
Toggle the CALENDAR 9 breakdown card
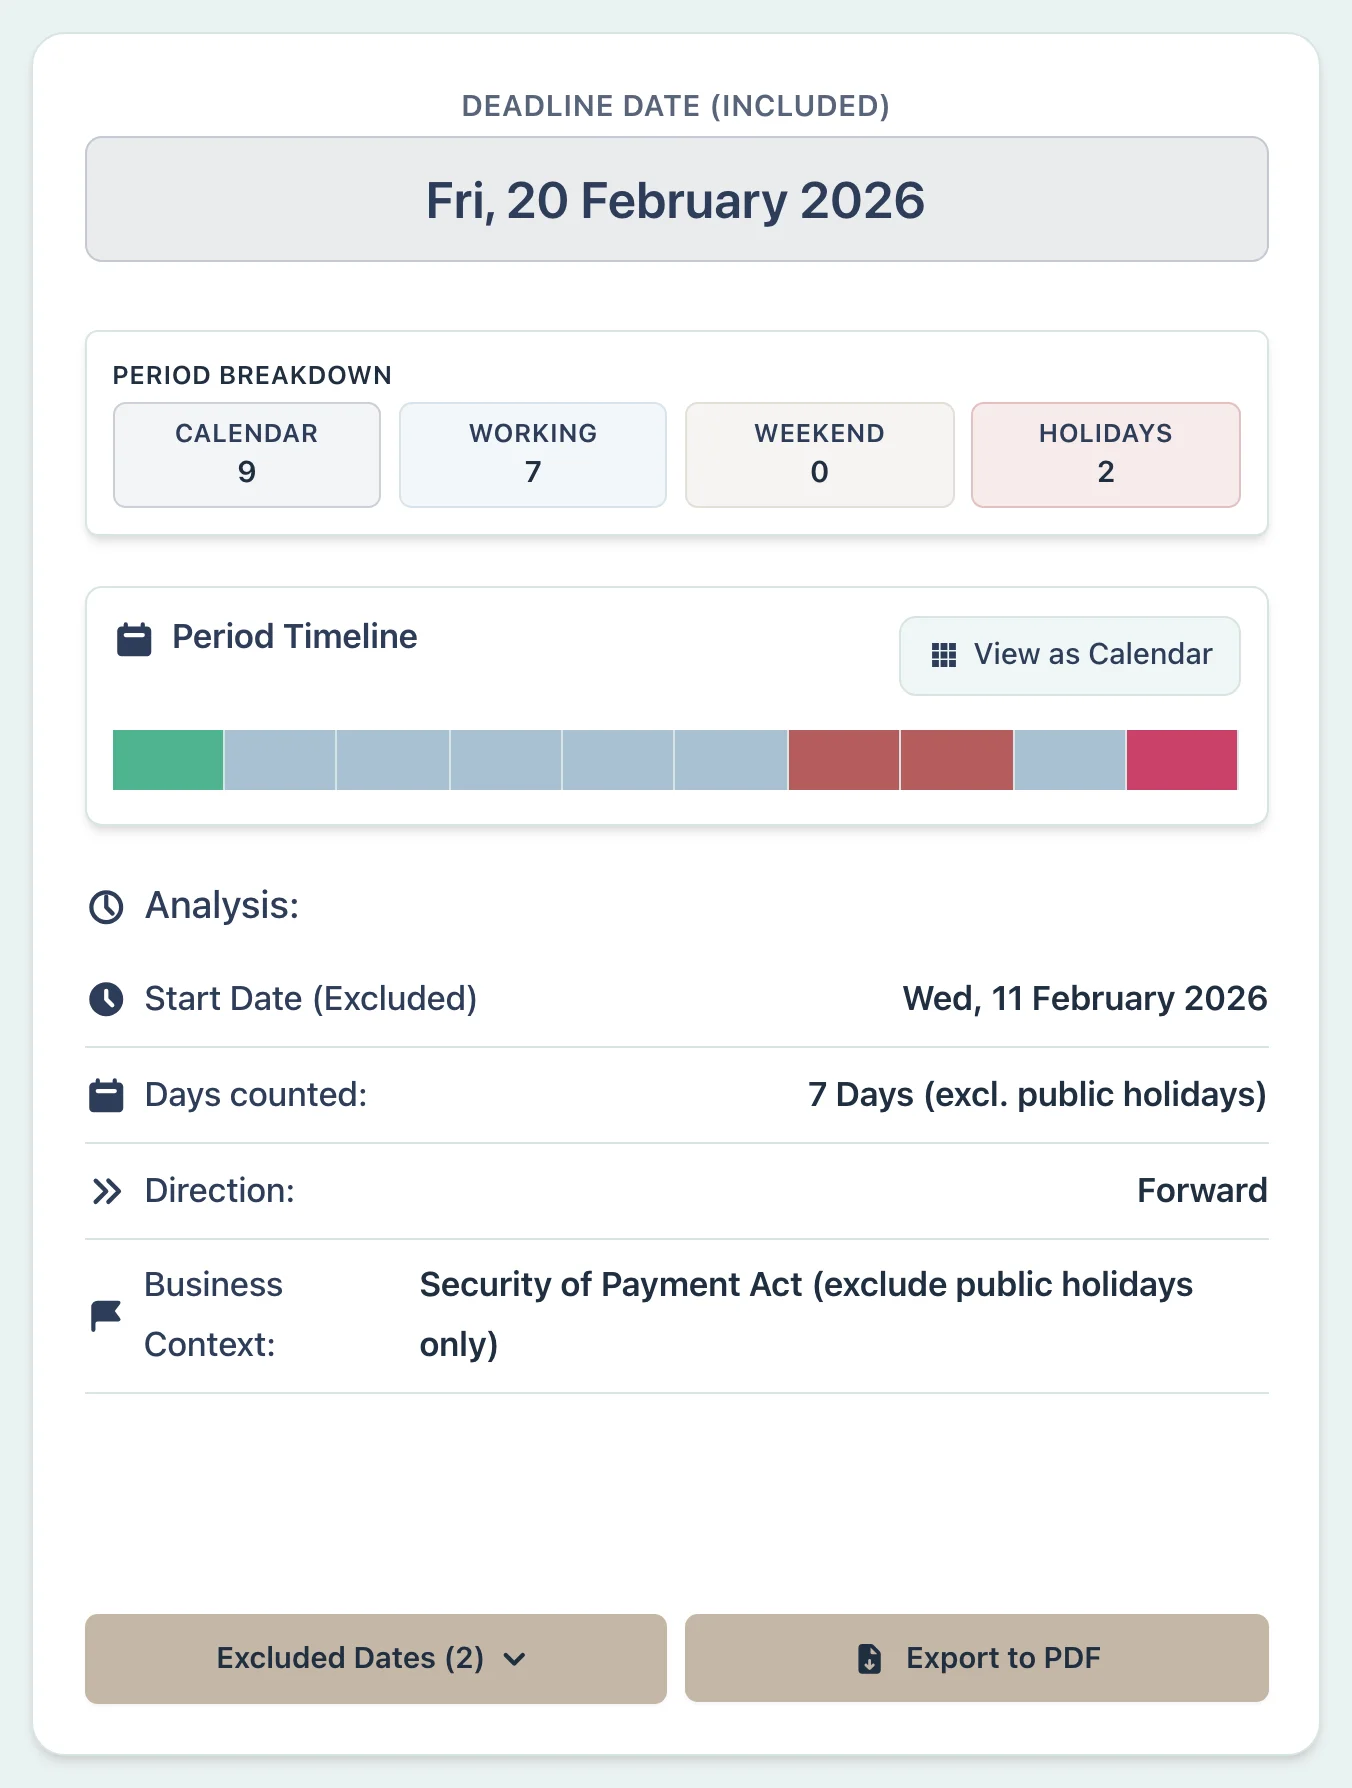point(247,454)
